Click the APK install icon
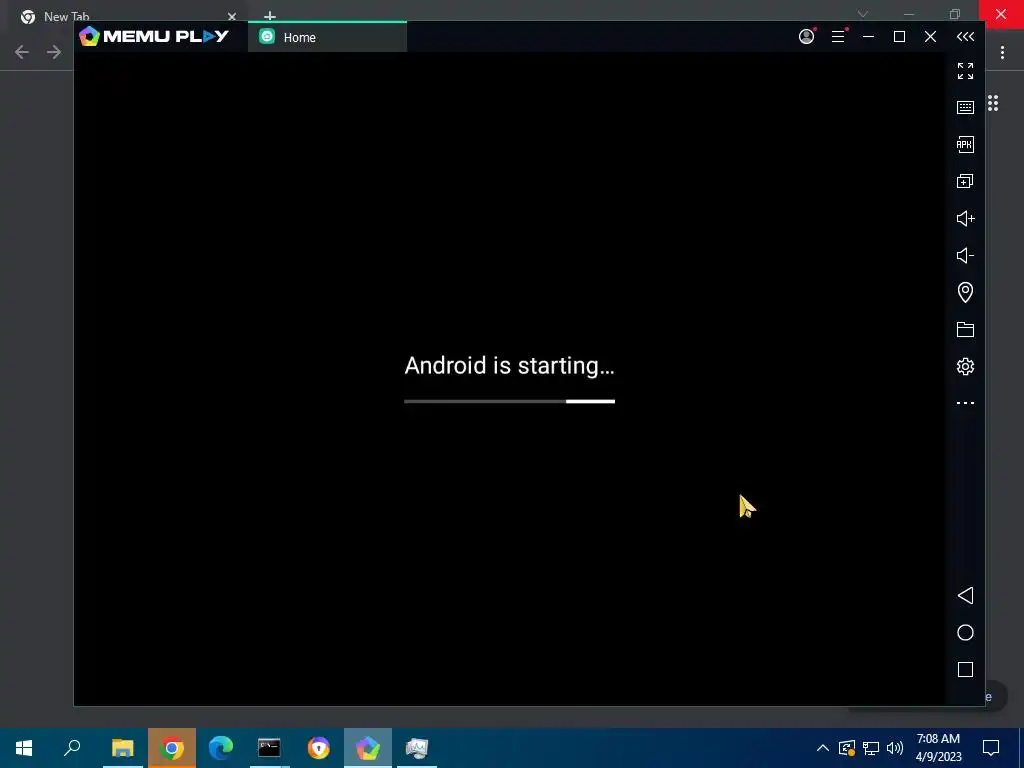This screenshot has width=1024, height=768. click(x=965, y=144)
